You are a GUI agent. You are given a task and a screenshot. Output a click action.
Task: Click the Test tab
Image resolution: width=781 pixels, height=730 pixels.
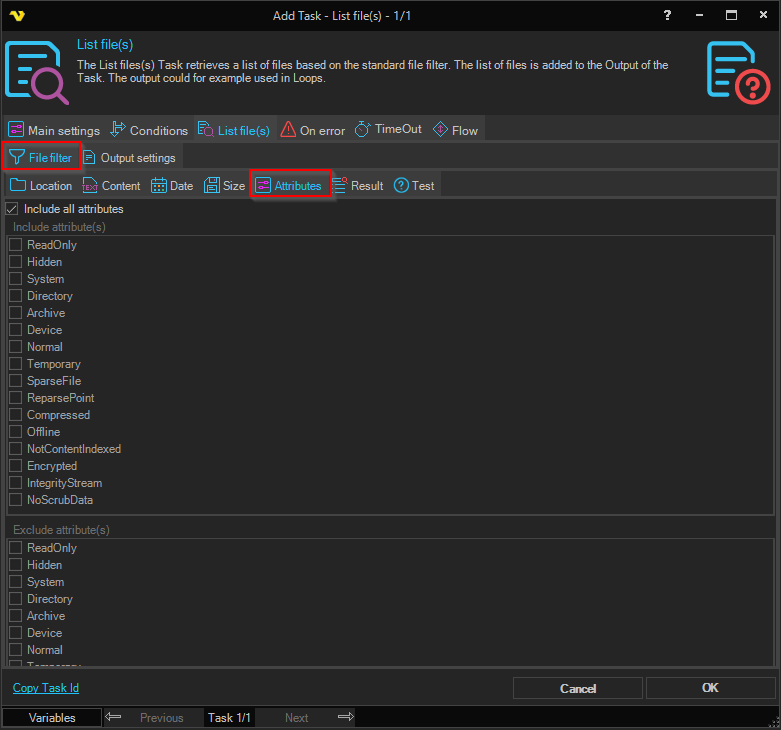click(414, 186)
